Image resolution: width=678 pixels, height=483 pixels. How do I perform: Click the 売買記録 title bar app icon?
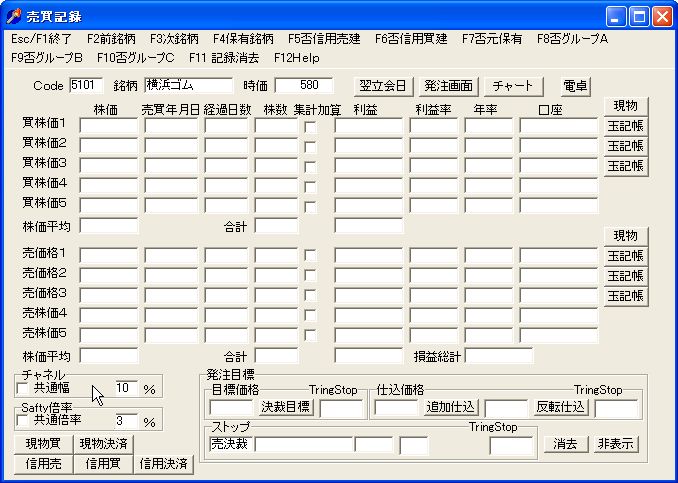point(13,16)
